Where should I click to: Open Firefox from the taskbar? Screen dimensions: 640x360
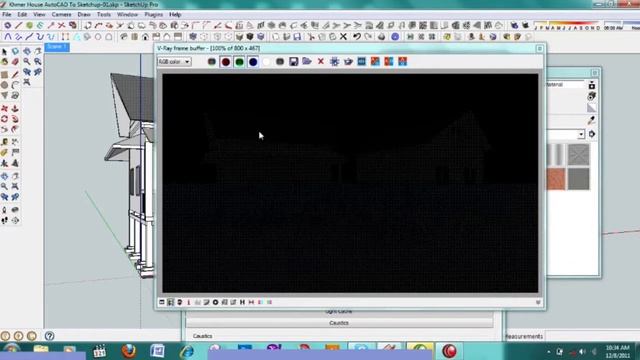coord(129,351)
